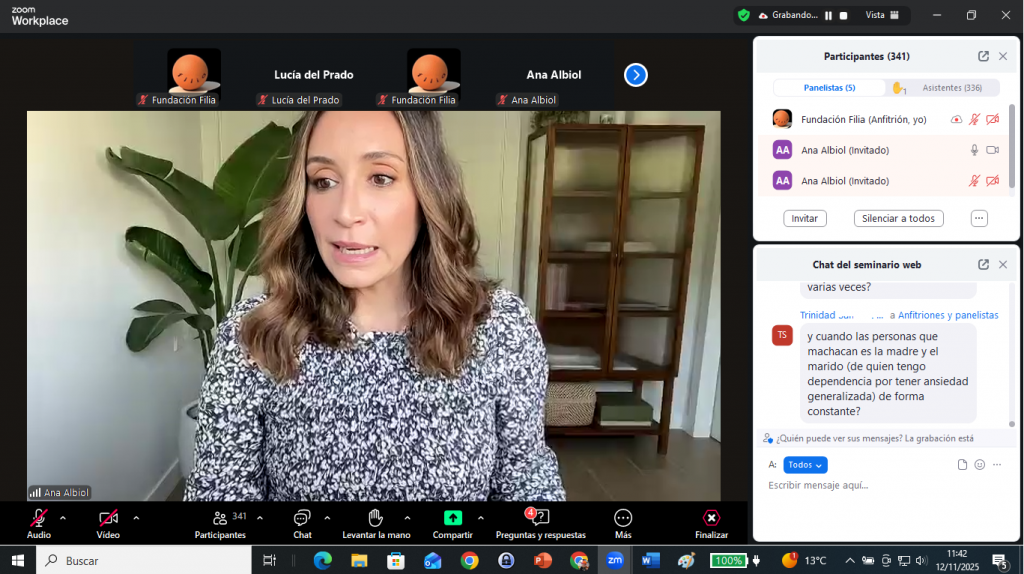Unmute the microphone with the Audio button
Screen dimensions: 1024x574
[39, 518]
